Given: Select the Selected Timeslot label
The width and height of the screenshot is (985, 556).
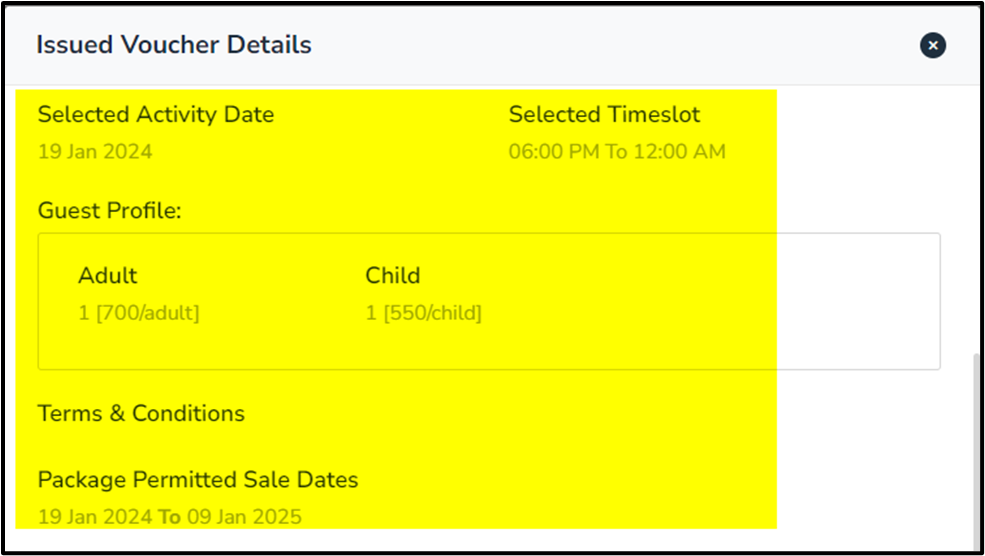Looking at the screenshot, I should tap(604, 115).
